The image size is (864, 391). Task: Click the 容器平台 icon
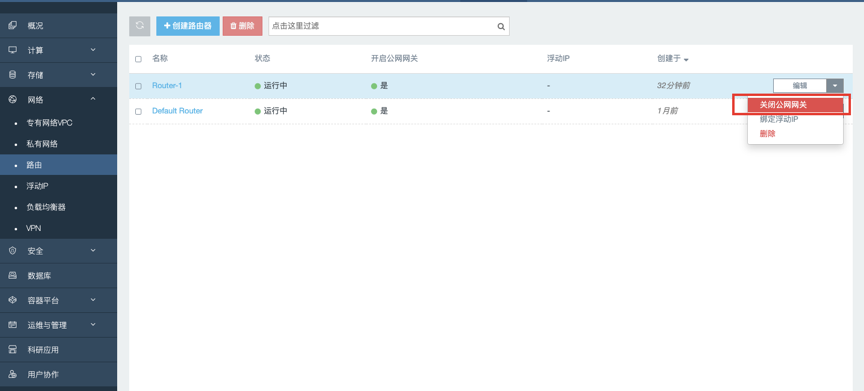click(x=13, y=300)
